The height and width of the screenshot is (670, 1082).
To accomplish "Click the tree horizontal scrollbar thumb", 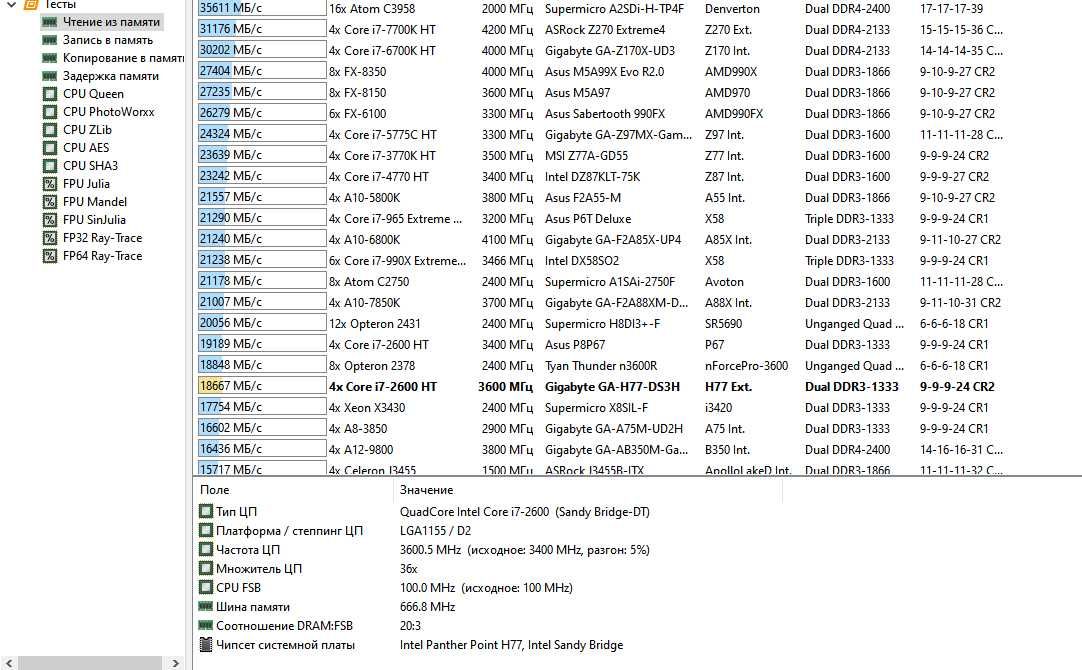I will point(89,663).
